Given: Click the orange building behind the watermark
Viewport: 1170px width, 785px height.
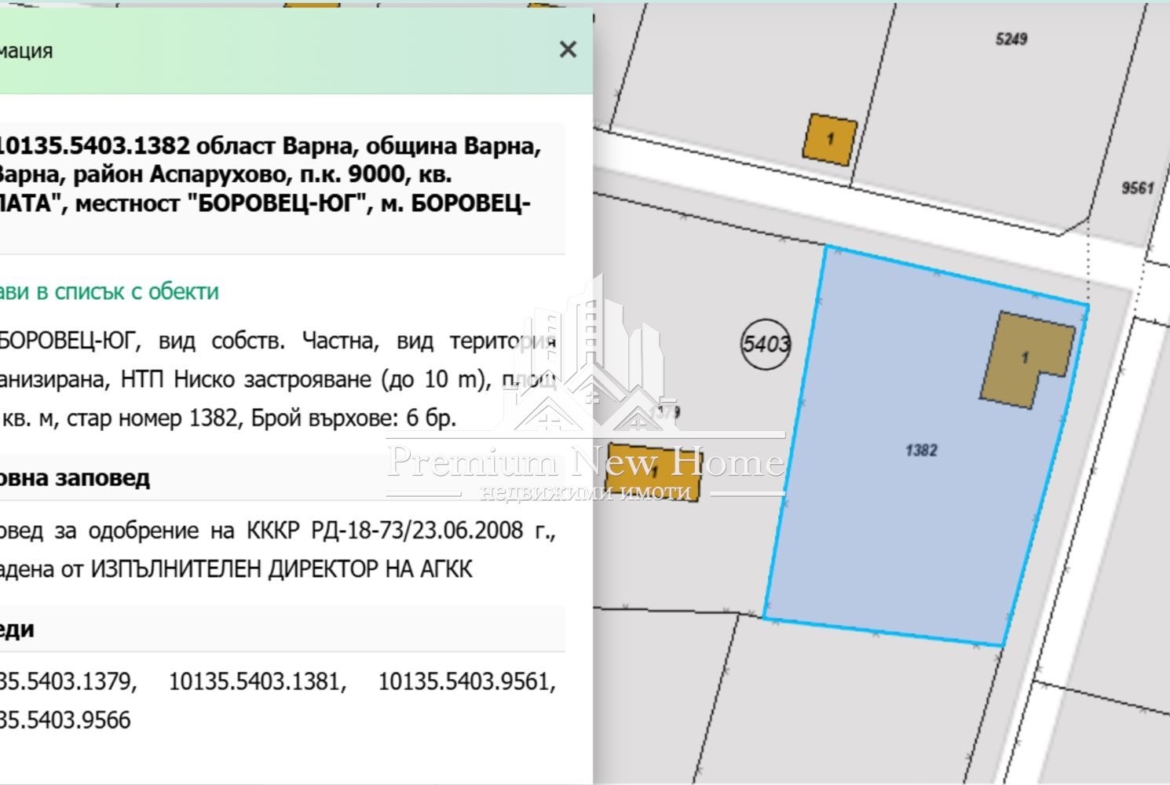Looking at the screenshot, I should (654, 471).
